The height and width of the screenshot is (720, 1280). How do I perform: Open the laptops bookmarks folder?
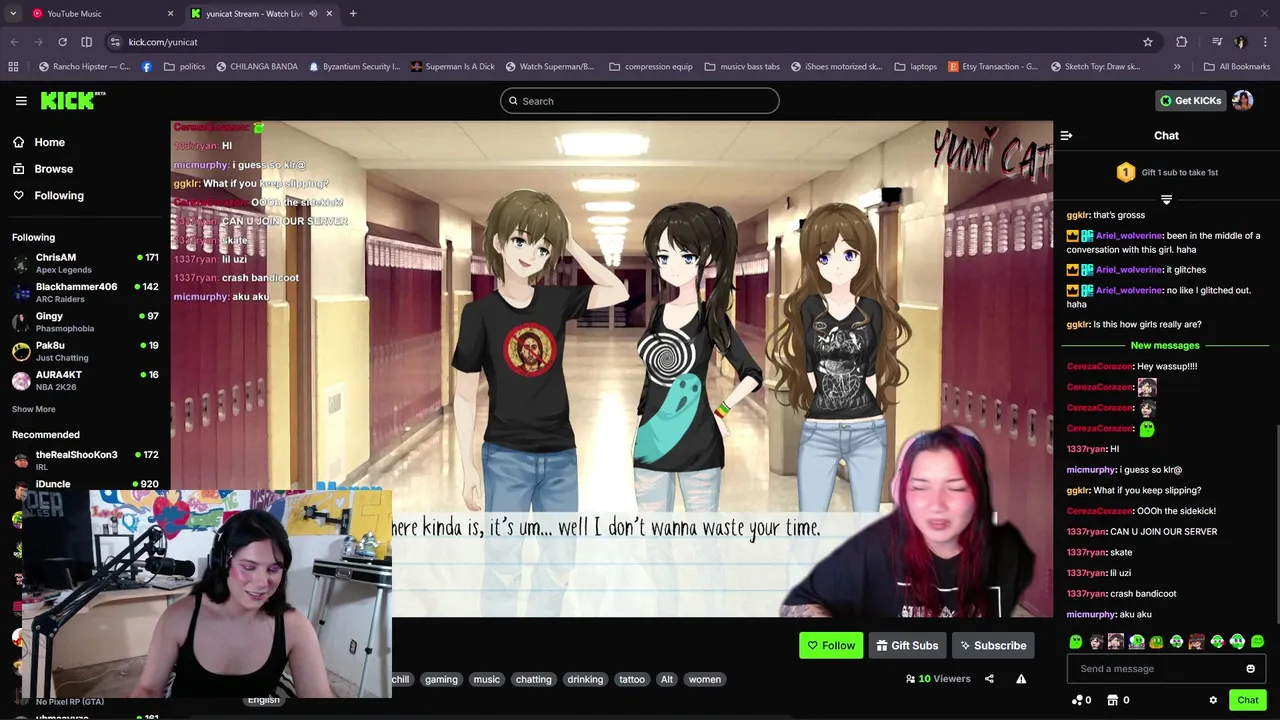tap(915, 67)
